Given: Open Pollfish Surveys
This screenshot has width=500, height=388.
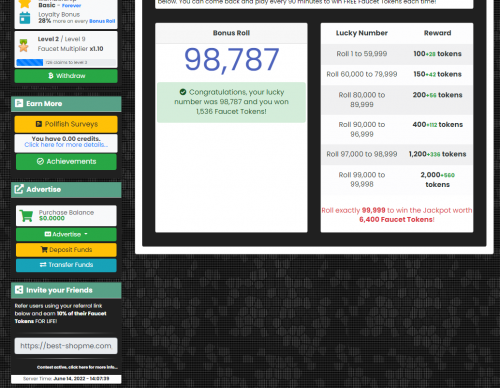Looking at the screenshot, I should click(x=66, y=124).
